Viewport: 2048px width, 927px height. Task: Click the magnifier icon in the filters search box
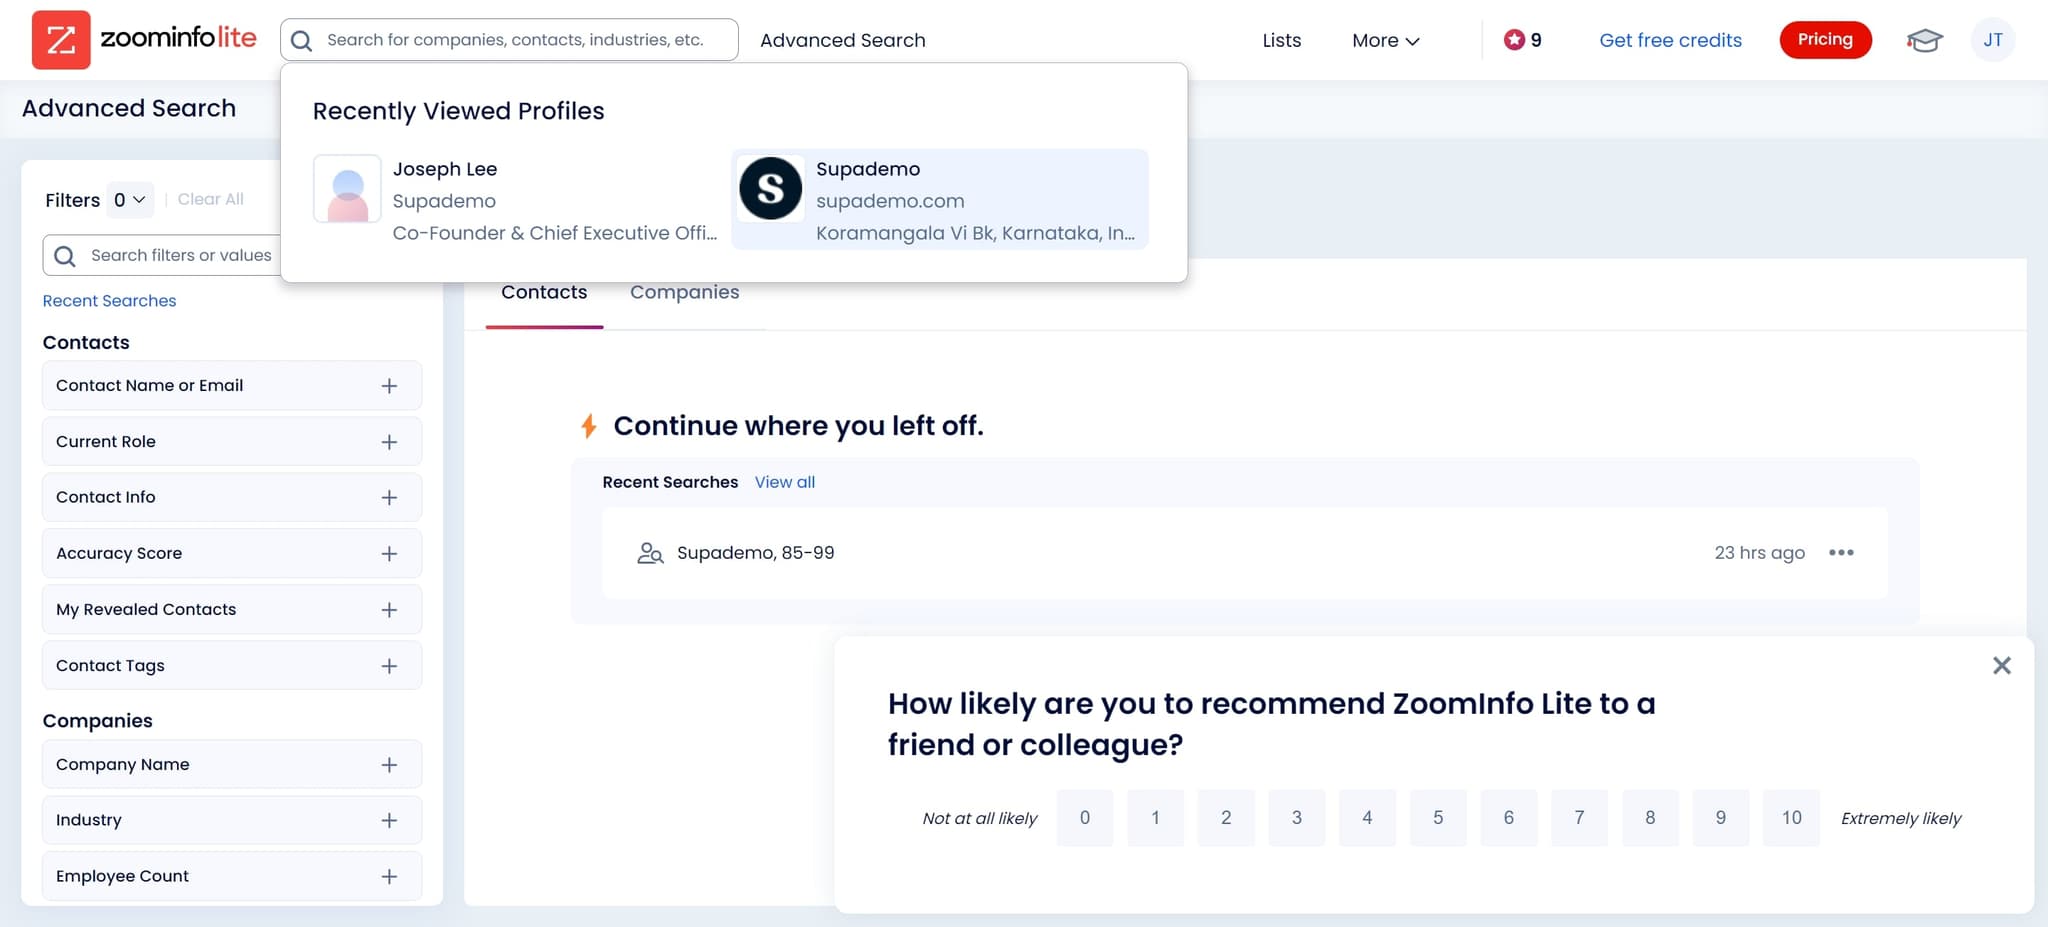pyautogui.click(x=64, y=255)
